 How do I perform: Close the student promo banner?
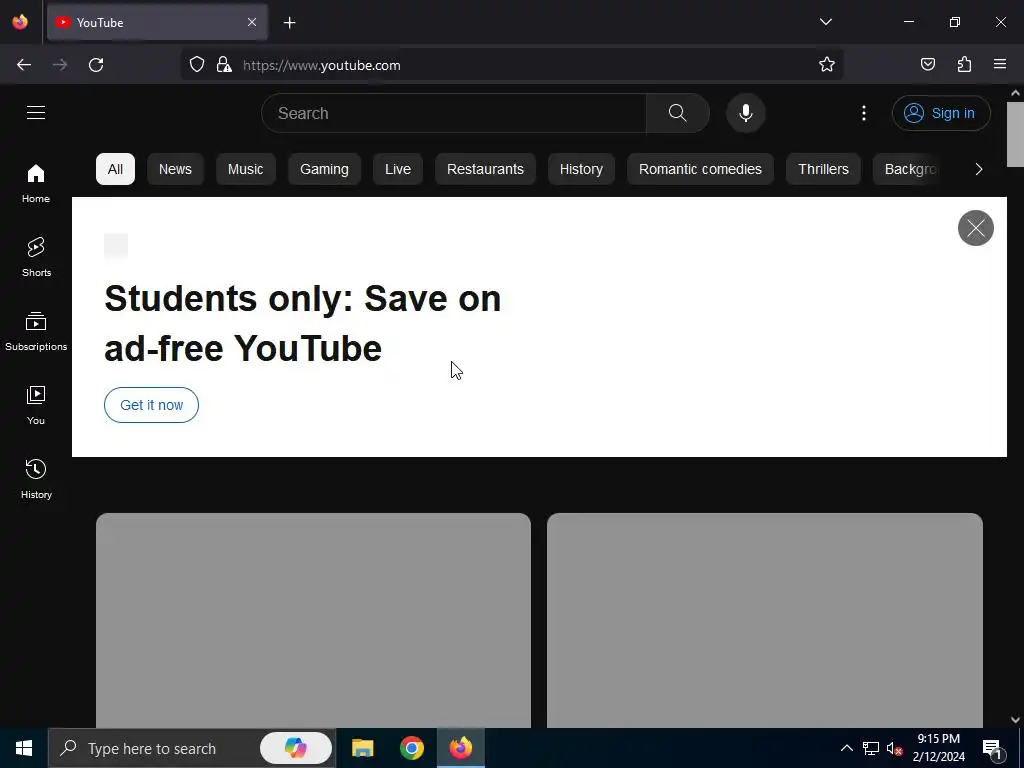point(976,228)
